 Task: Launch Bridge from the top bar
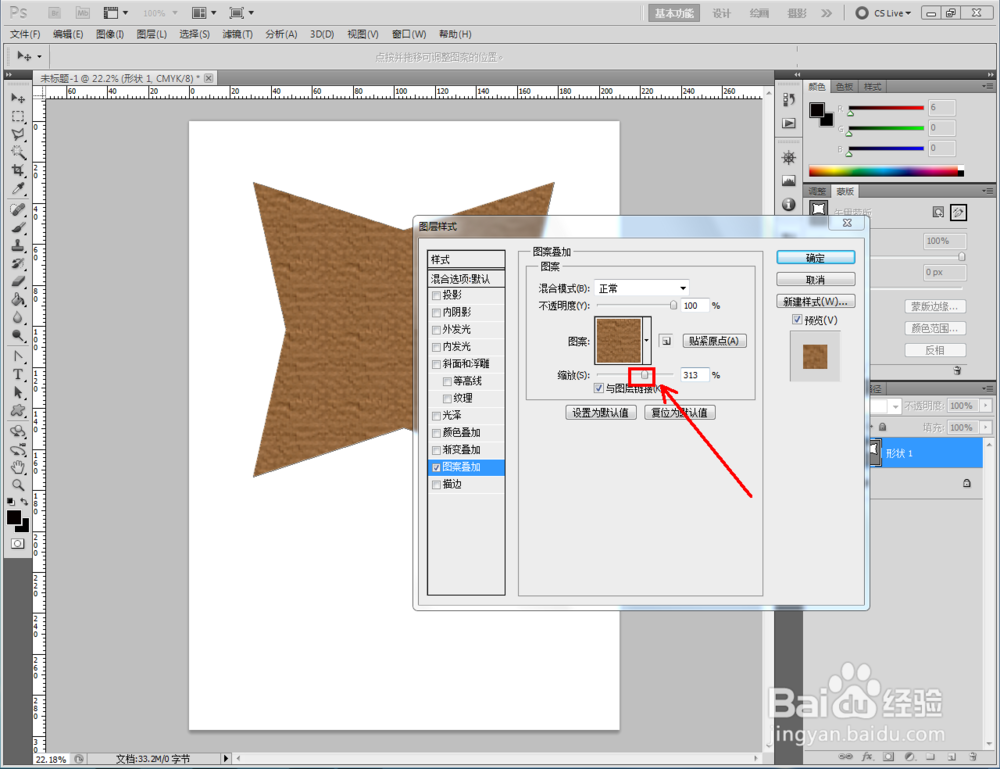pos(55,13)
